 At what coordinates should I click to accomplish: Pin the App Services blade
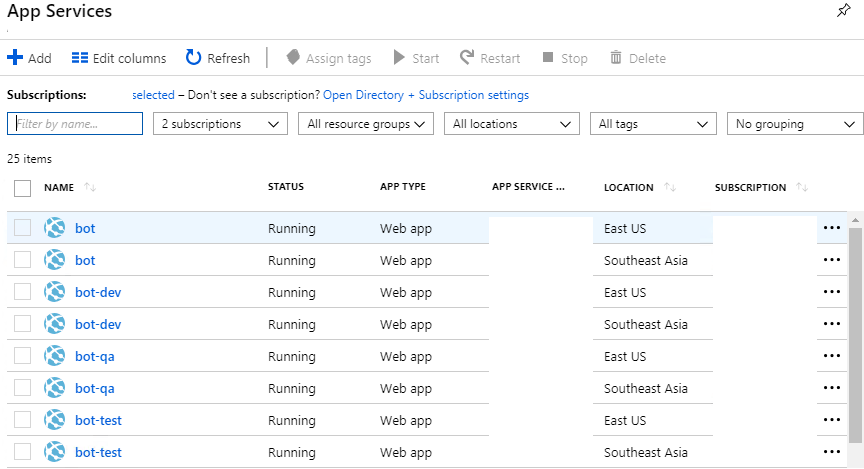[844, 10]
